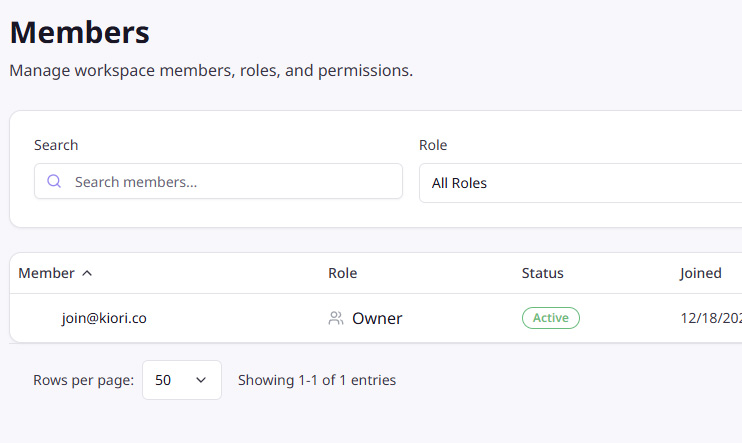The image size is (742, 443).
Task: Click the Showing 1-1 of 1 entries text
Action: click(316, 380)
